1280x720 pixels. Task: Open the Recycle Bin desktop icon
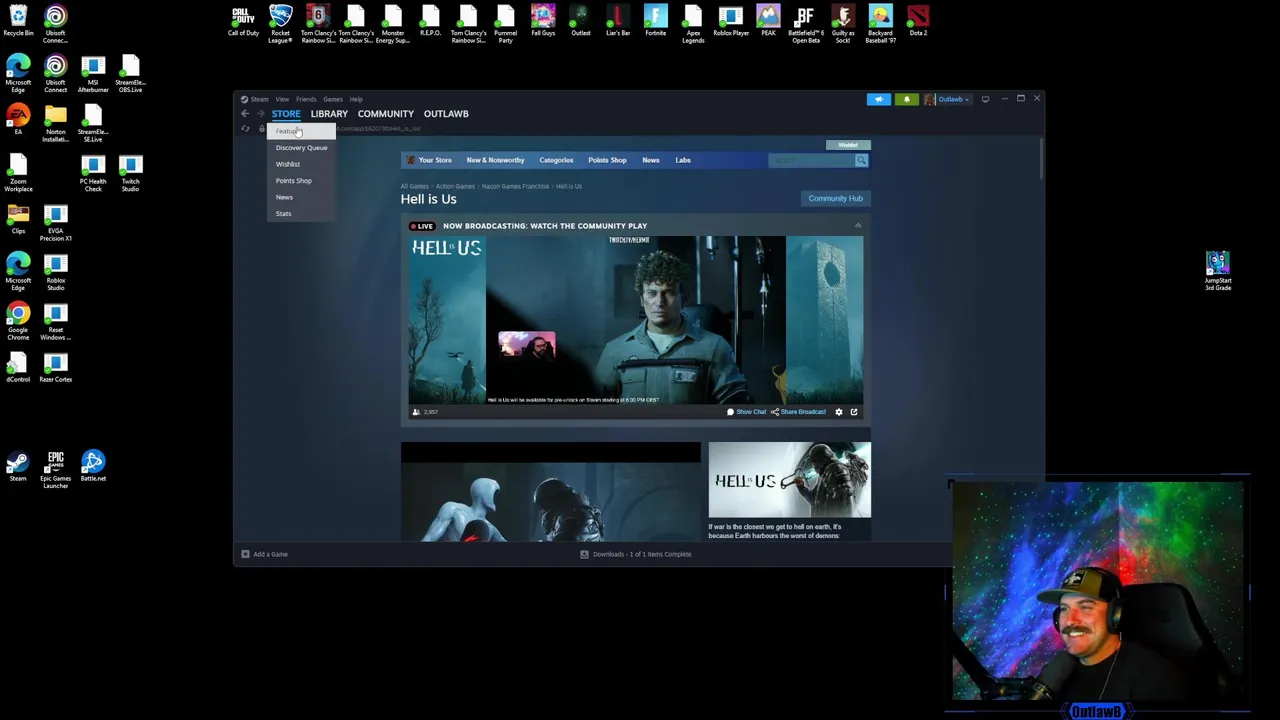point(18,22)
